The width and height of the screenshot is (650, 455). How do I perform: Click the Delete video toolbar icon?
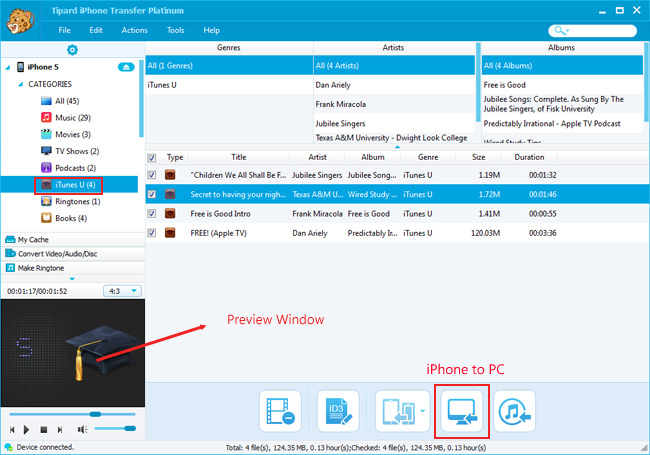pos(281,411)
